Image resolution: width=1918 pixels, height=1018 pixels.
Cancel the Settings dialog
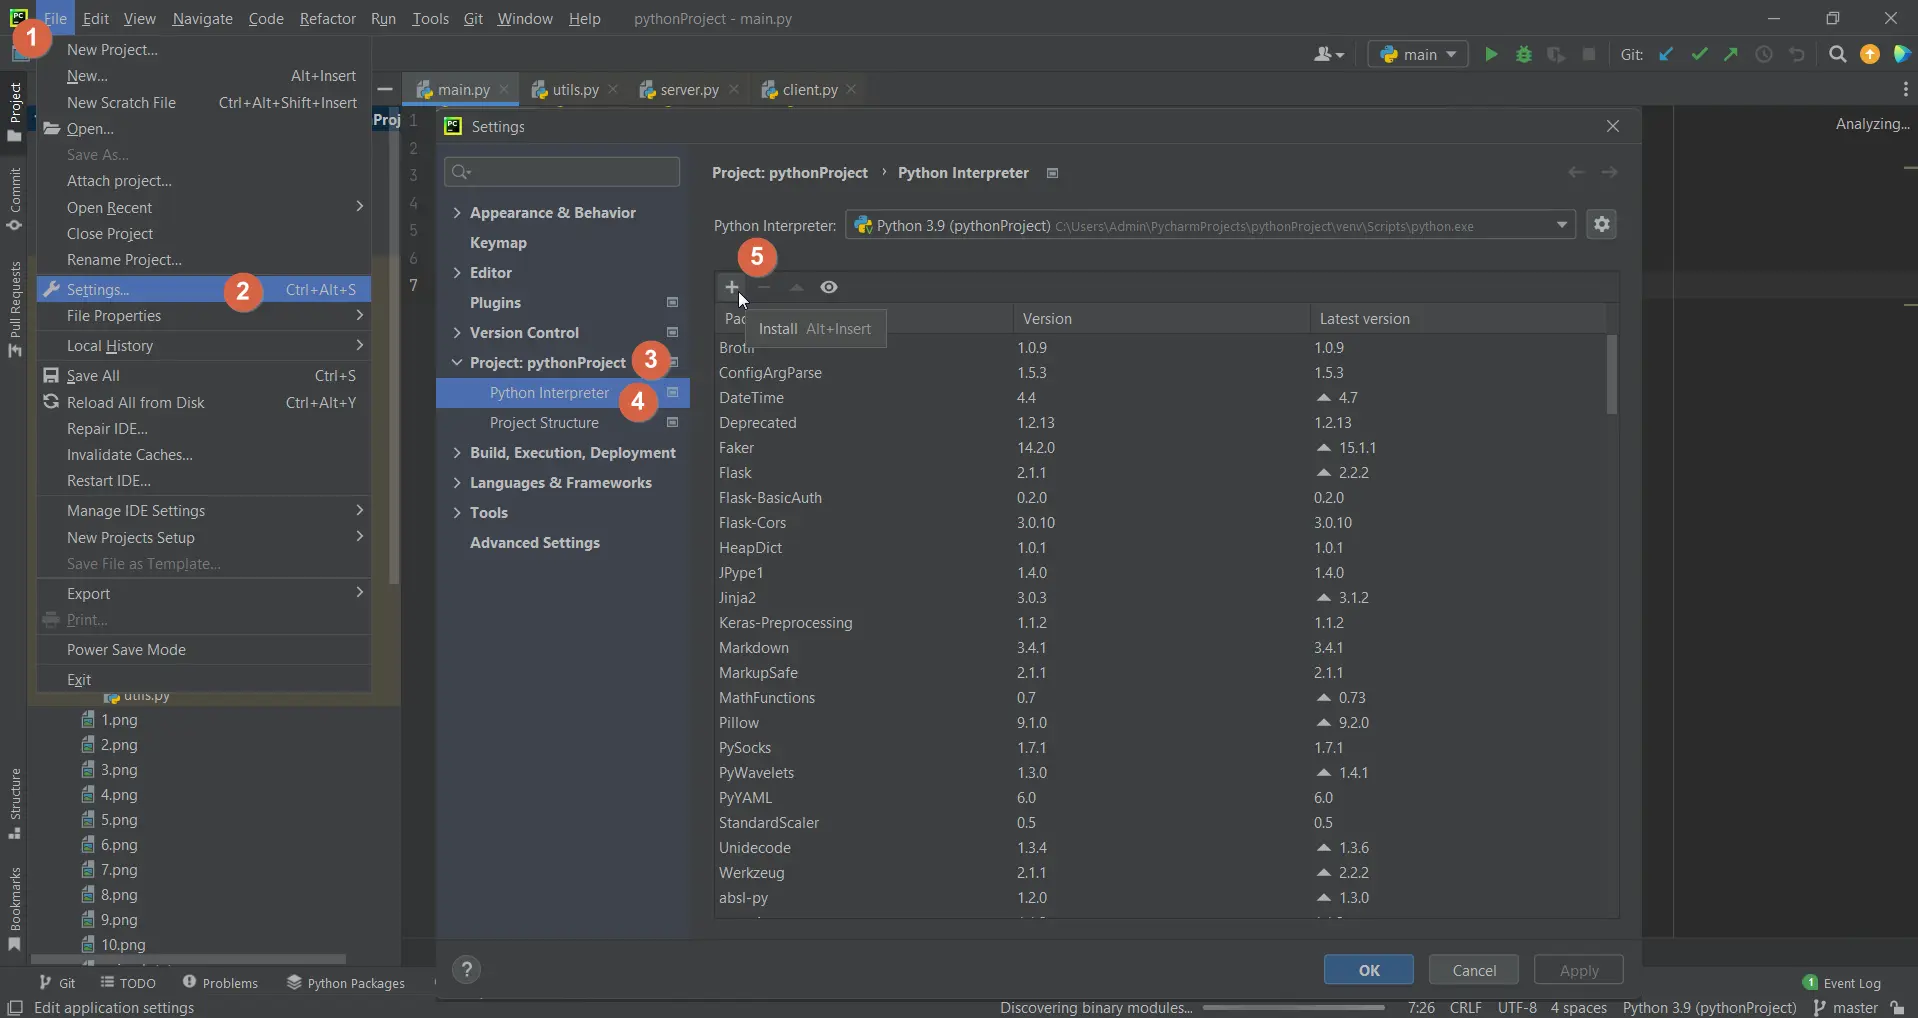pyautogui.click(x=1473, y=969)
